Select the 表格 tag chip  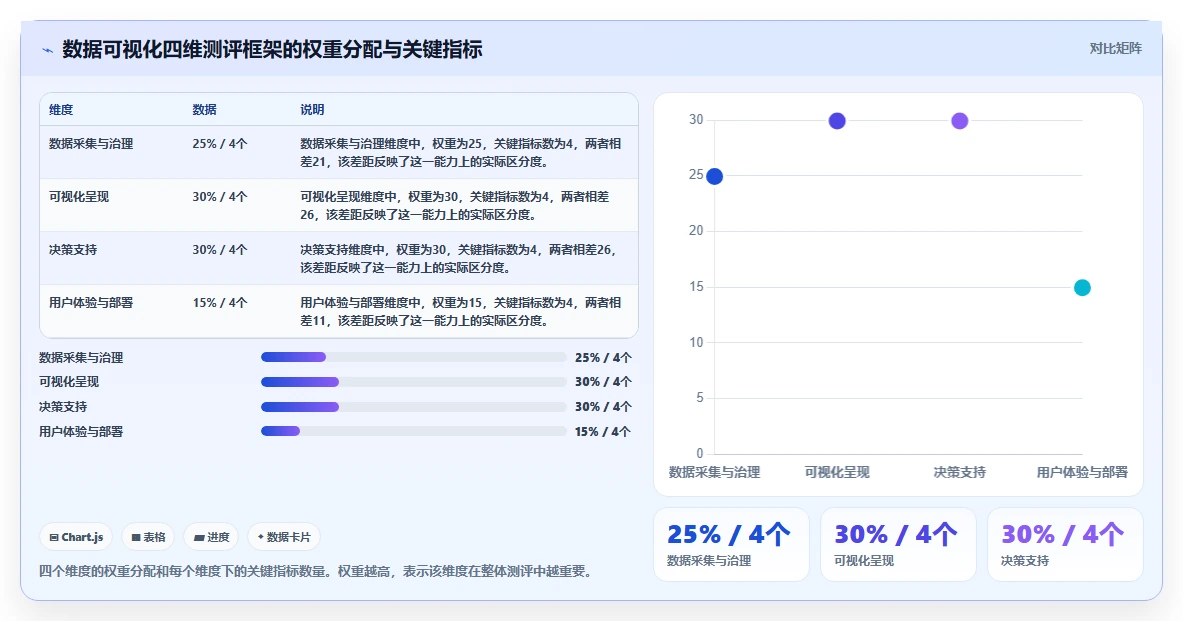click(149, 537)
